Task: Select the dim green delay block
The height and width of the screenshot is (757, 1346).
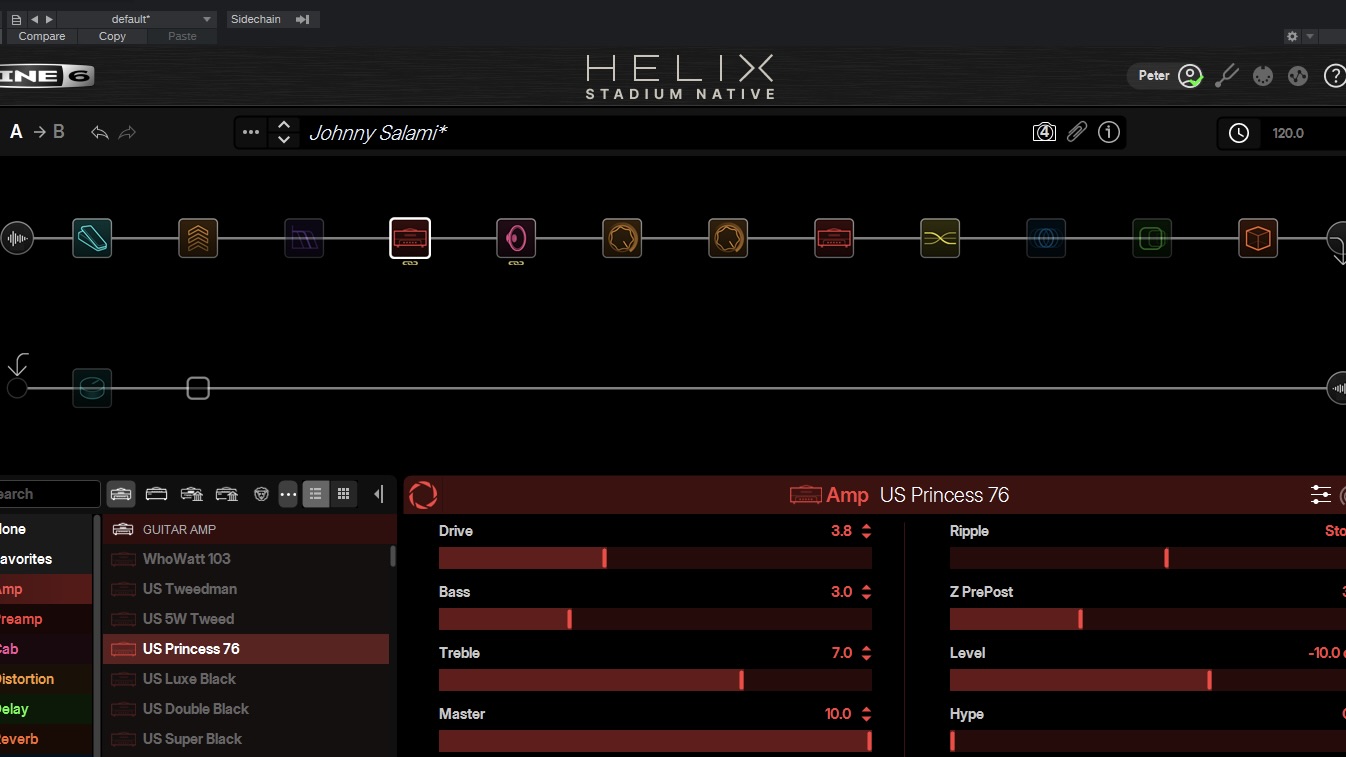Action: (x=1152, y=238)
